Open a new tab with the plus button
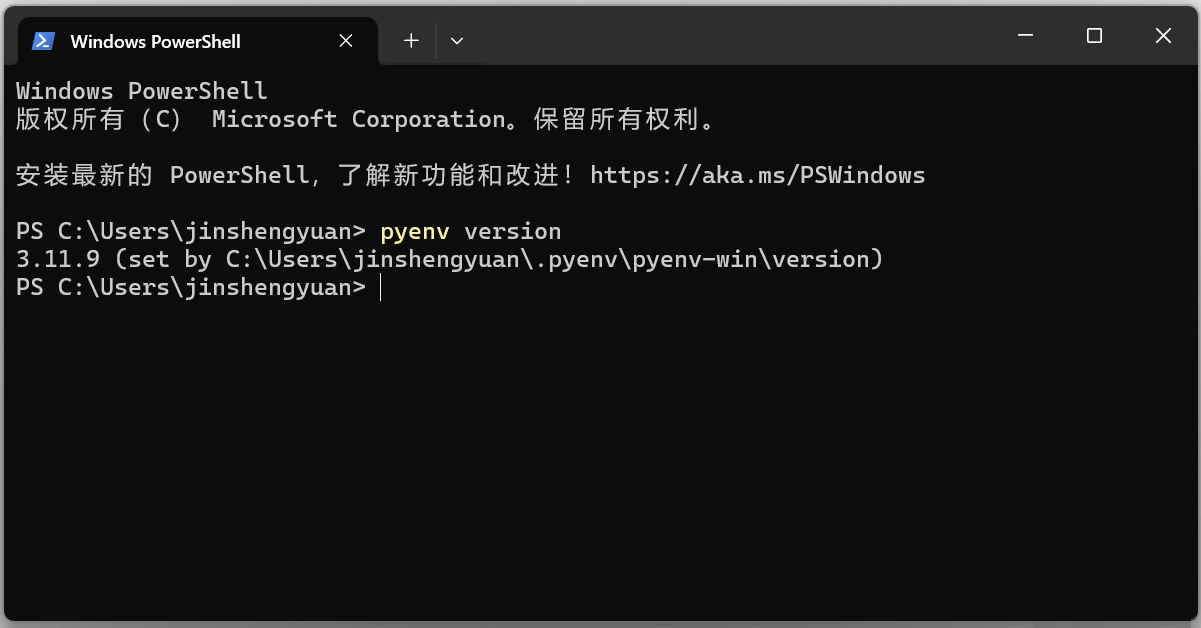 [x=411, y=41]
